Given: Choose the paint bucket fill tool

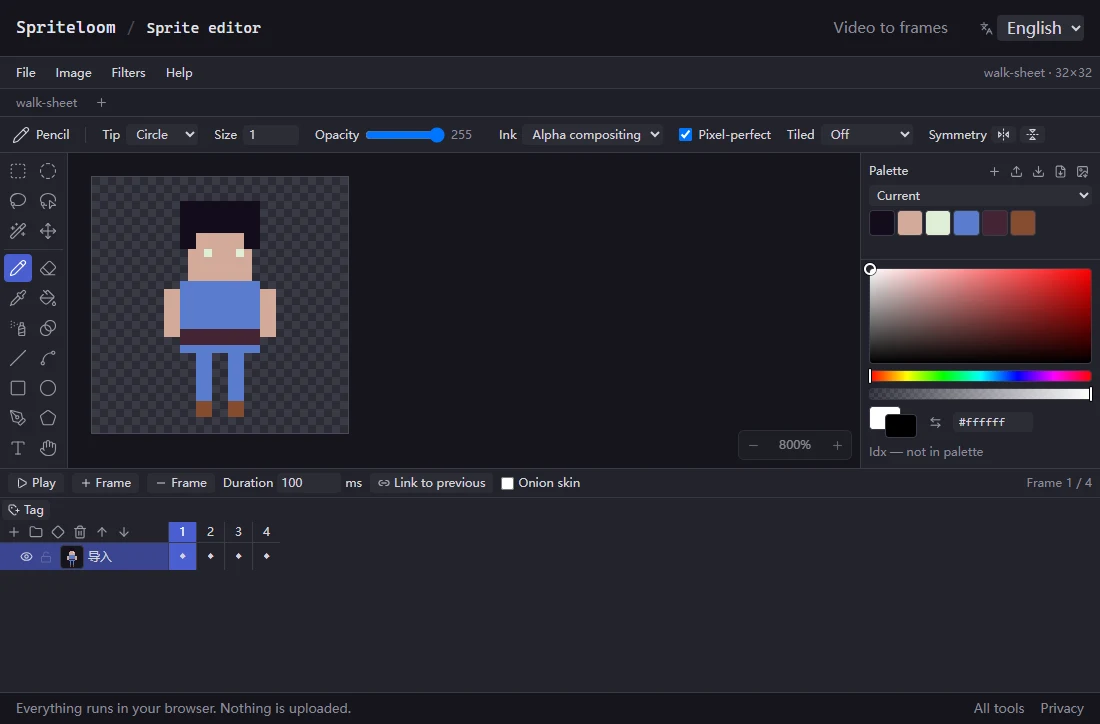Looking at the screenshot, I should (48, 298).
